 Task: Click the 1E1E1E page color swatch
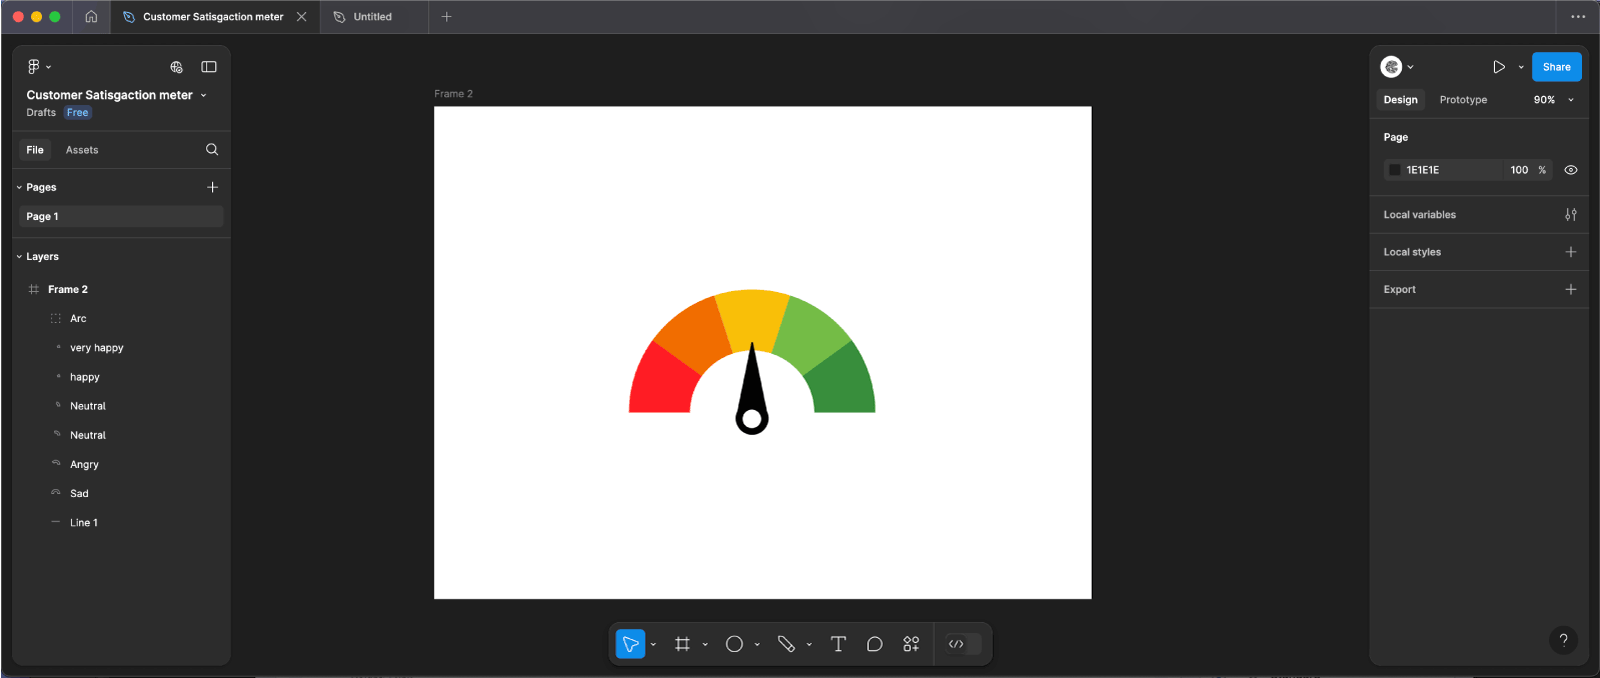tap(1395, 170)
